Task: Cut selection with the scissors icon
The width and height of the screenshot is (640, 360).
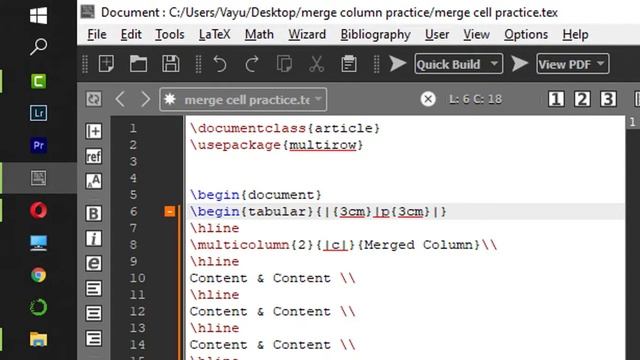Action: (316, 64)
